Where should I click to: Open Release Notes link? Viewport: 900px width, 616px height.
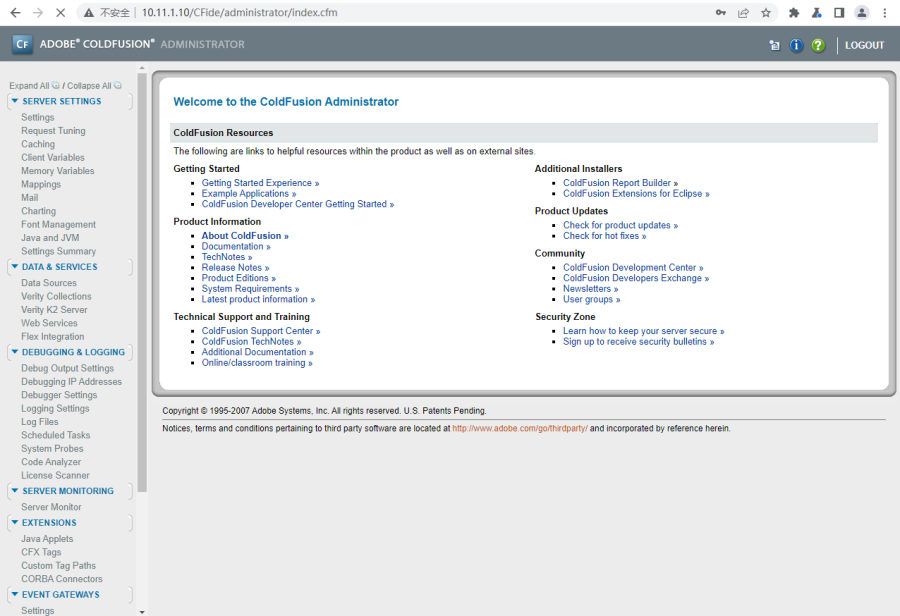(235, 268)
